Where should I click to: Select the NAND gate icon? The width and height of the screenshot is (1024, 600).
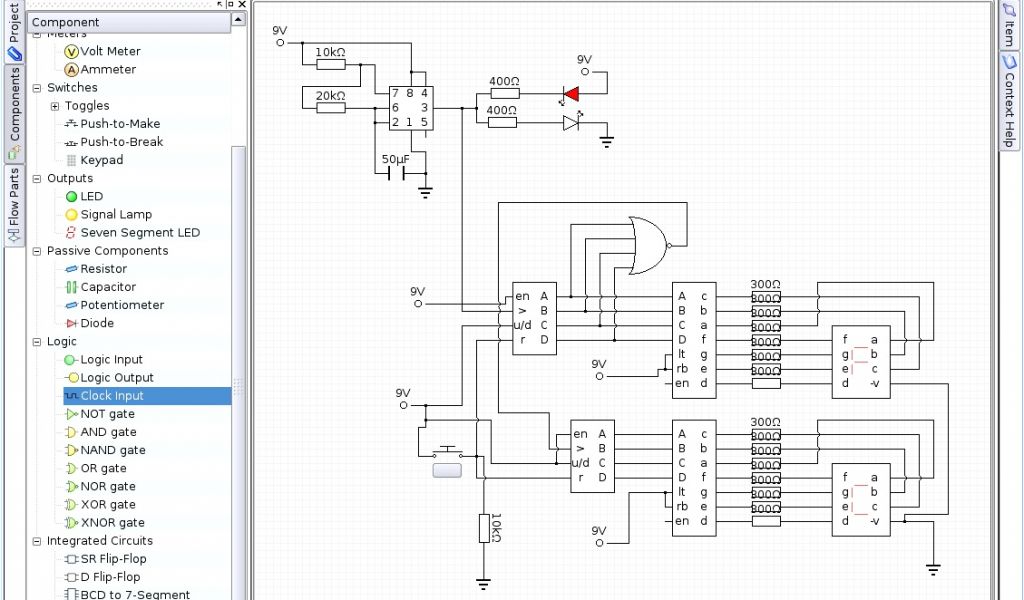(x=71, y=450)
